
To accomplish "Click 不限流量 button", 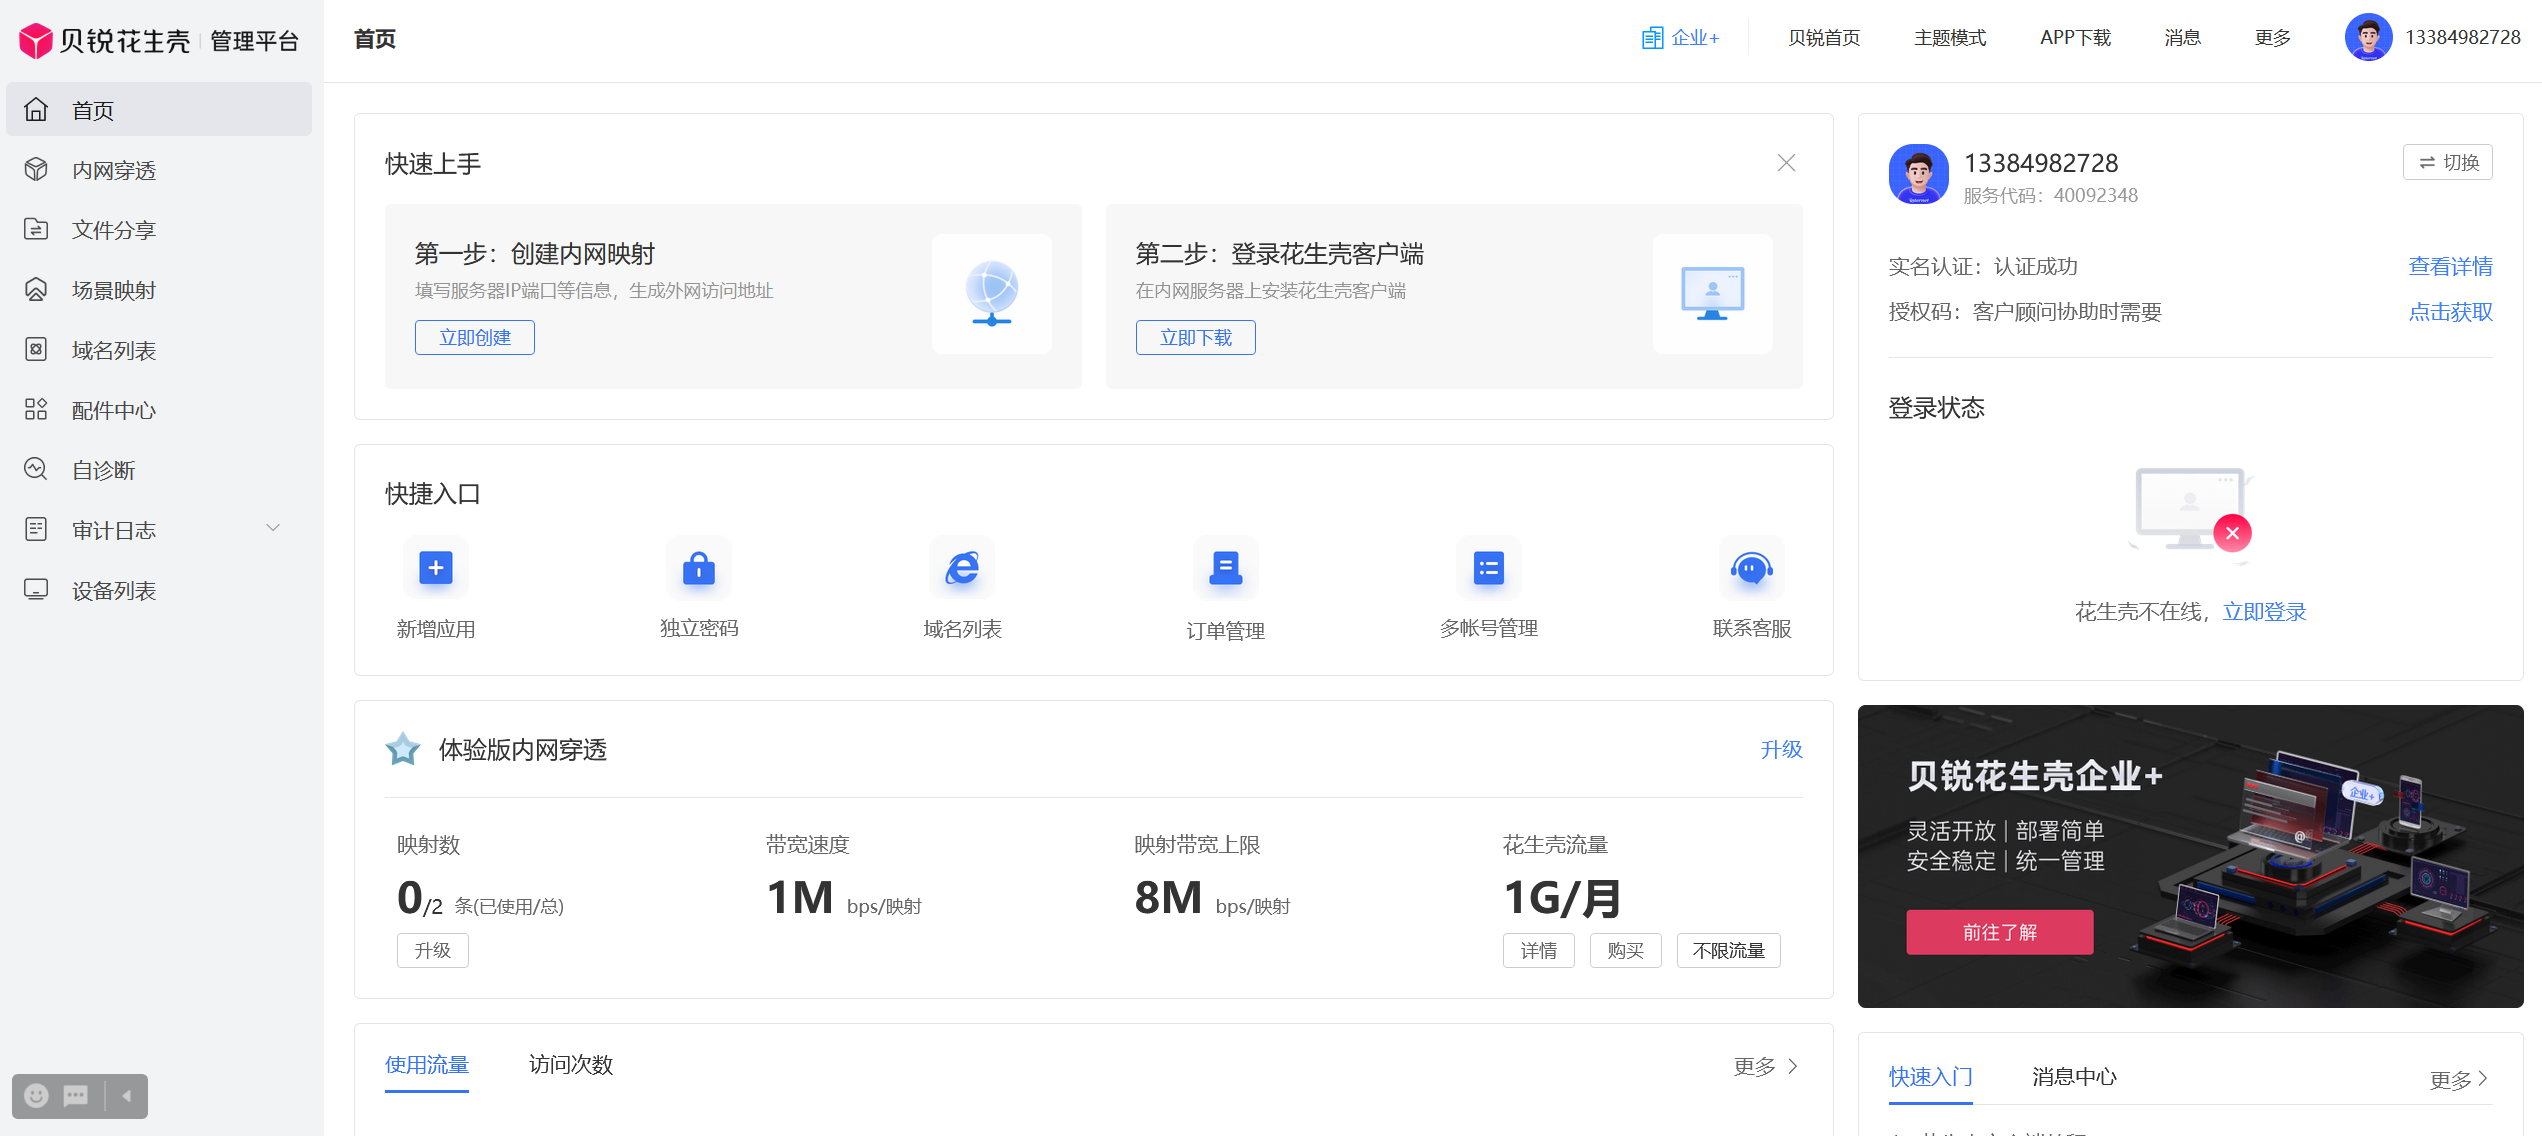I will point(1729,950).
